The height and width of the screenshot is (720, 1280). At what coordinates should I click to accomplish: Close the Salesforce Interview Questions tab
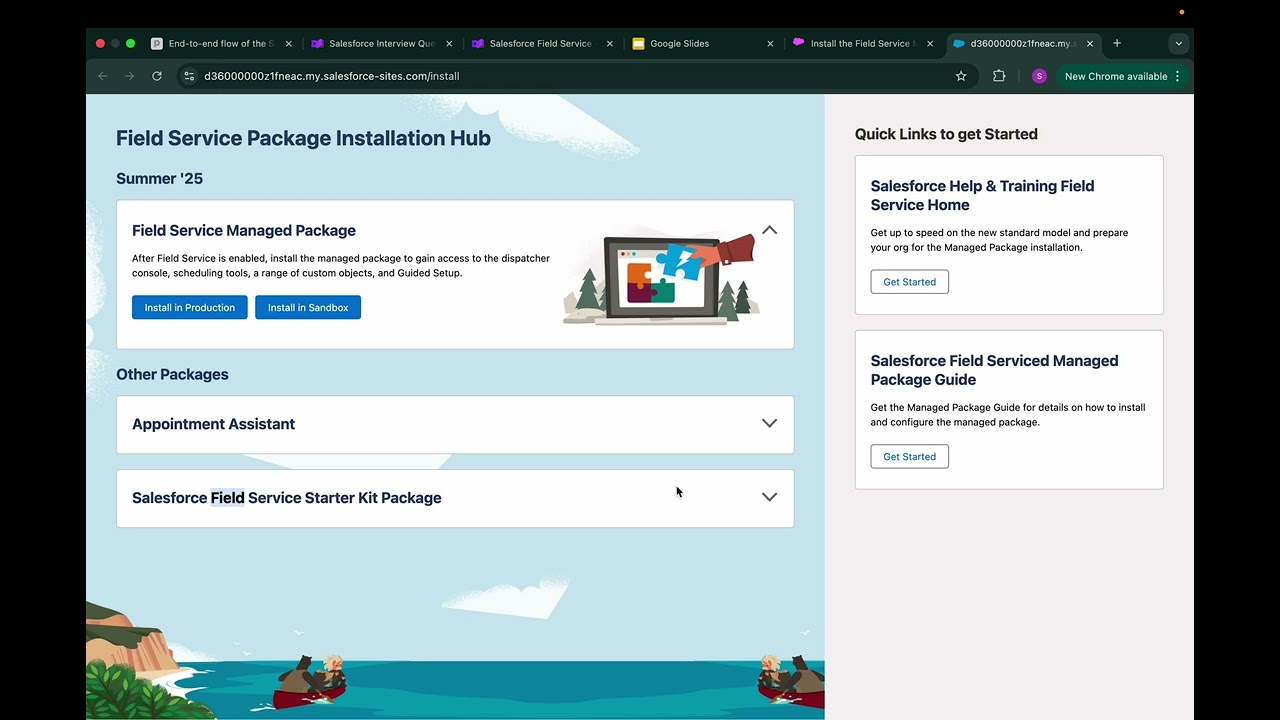(449, 44)
